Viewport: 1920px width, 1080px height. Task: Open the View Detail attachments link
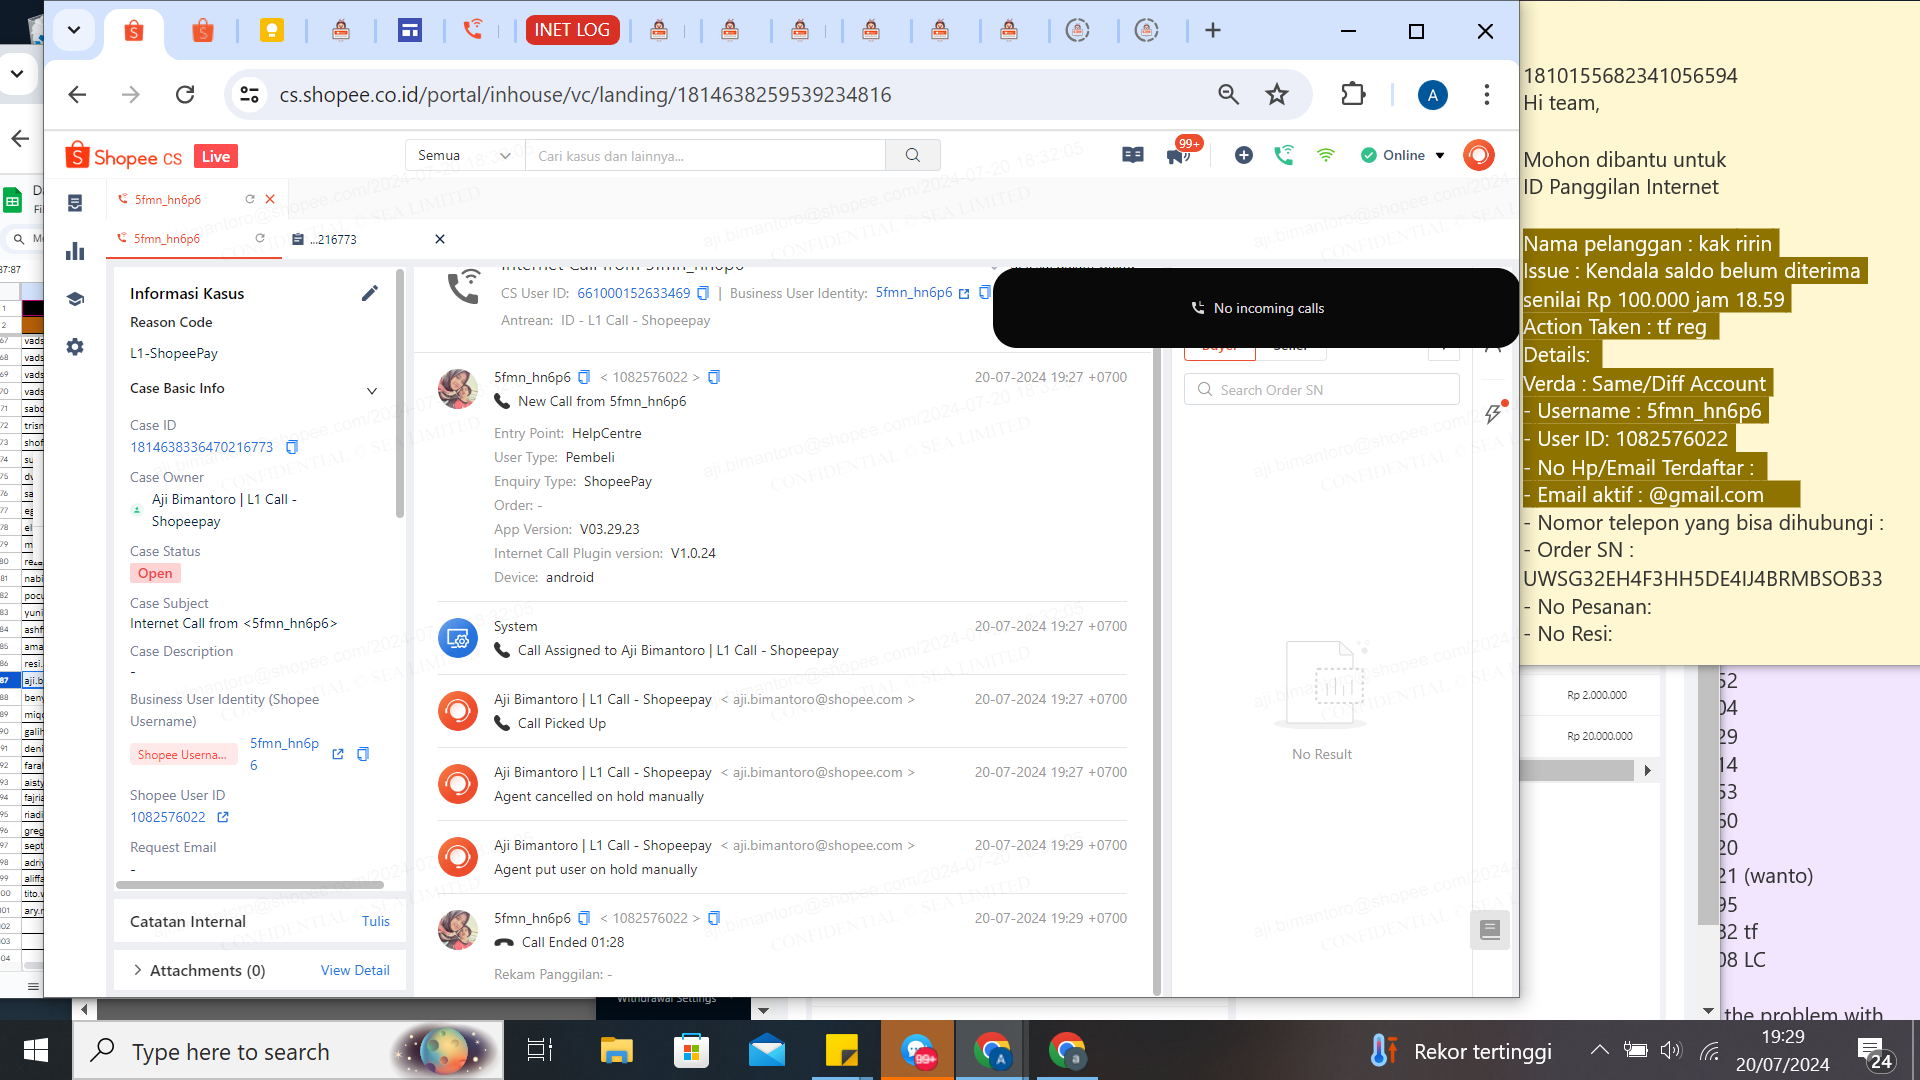coord(355,970)
